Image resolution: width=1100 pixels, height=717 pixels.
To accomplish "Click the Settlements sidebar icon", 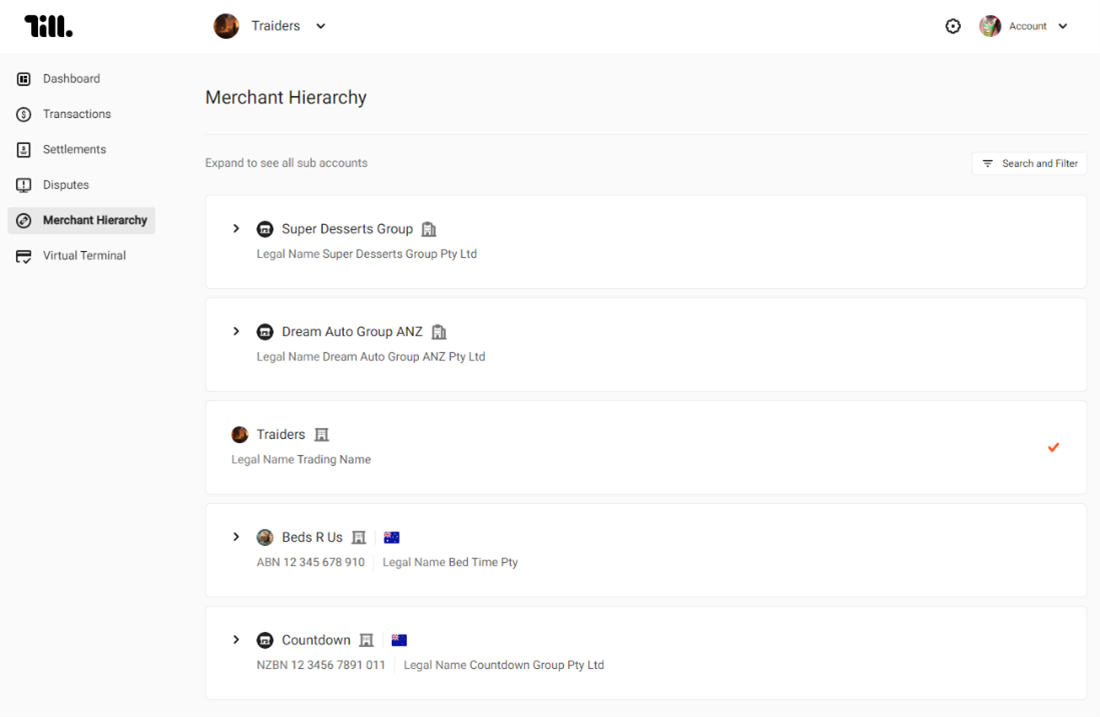I will pyautogui.click(x=24, y=149).
